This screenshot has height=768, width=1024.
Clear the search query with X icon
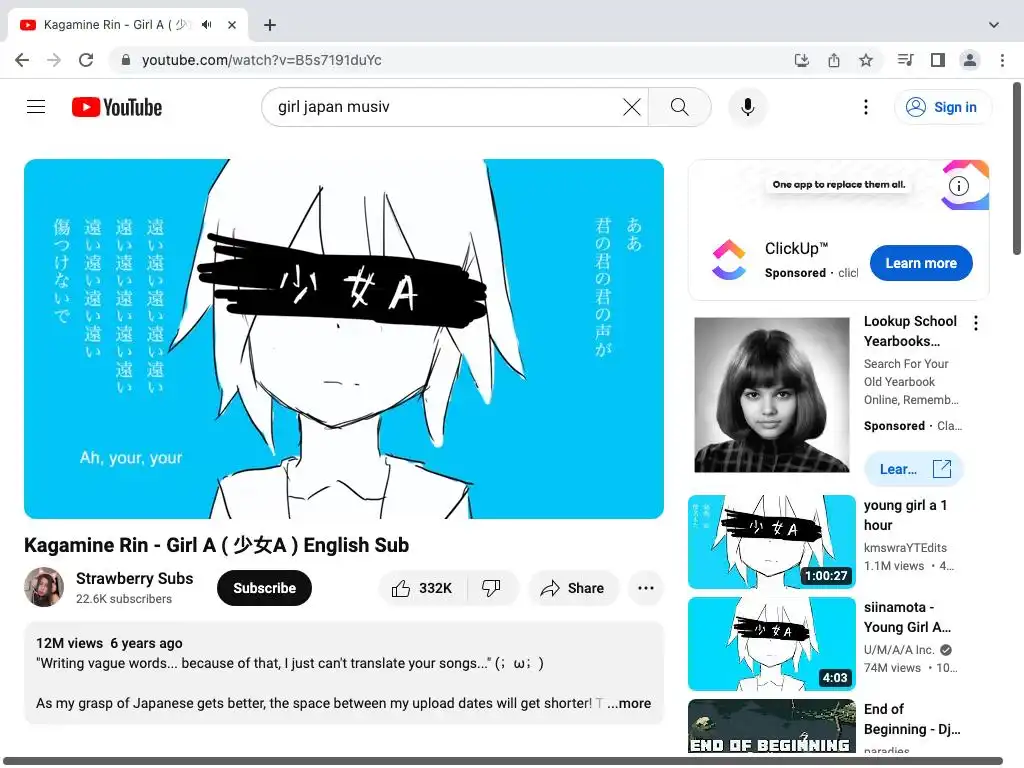pos(632,107)
